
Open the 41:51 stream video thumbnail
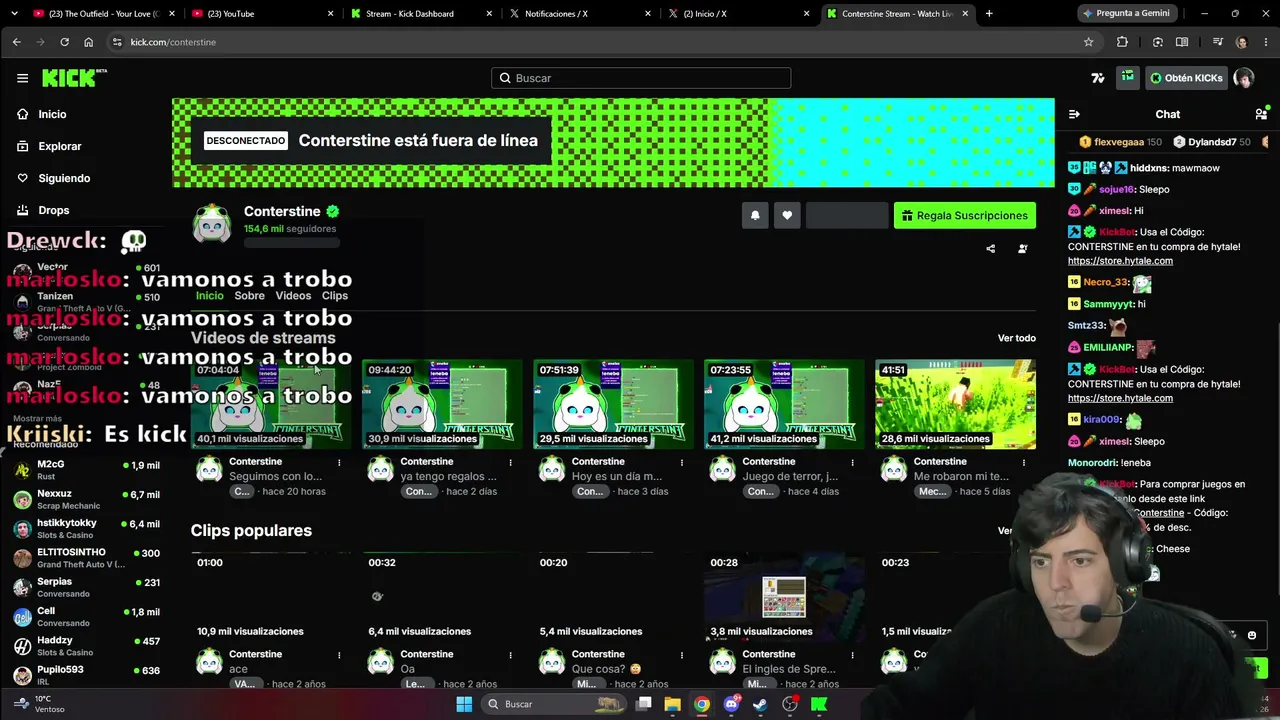point(955,404)
